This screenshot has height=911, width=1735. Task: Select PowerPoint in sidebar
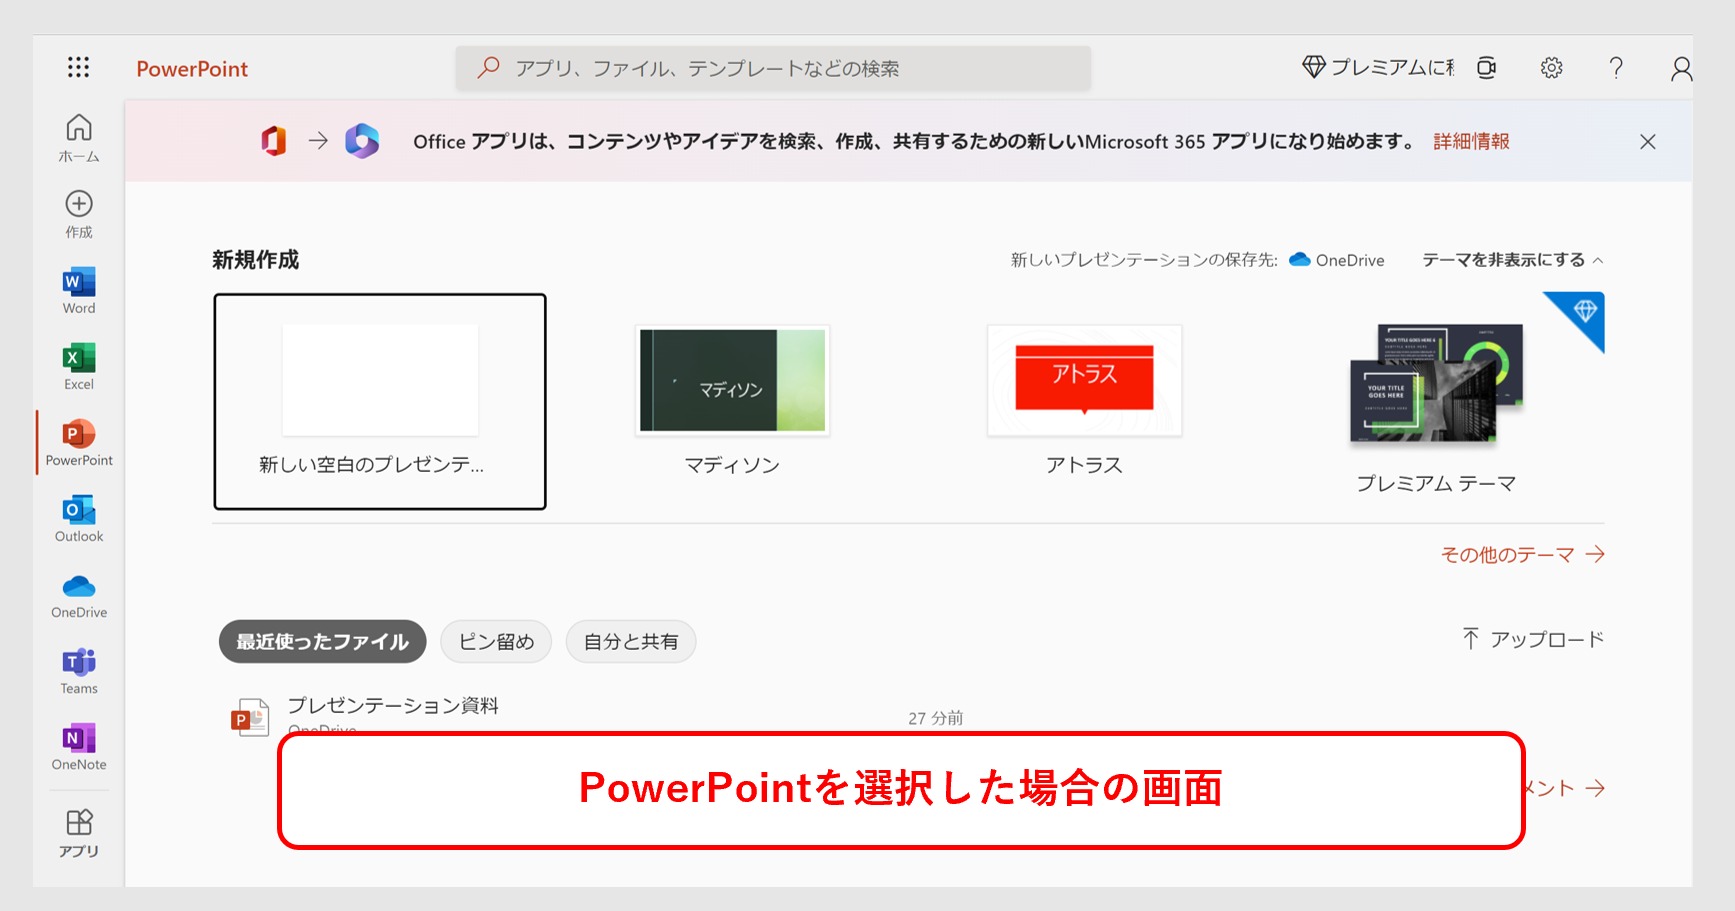coord(79,443)
